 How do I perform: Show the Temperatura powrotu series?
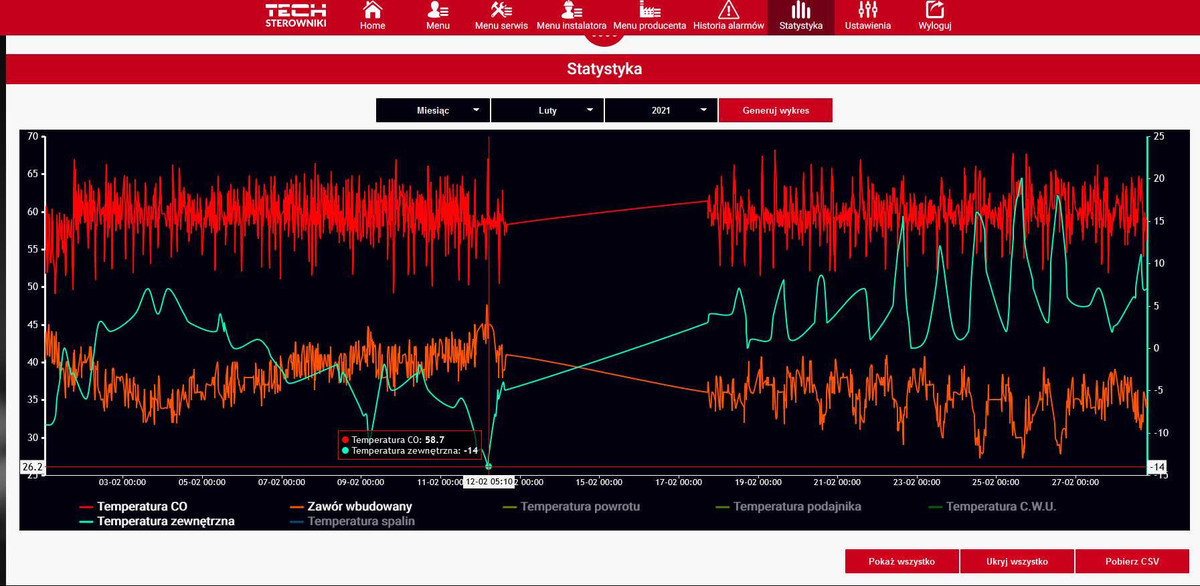coord(580,506)
